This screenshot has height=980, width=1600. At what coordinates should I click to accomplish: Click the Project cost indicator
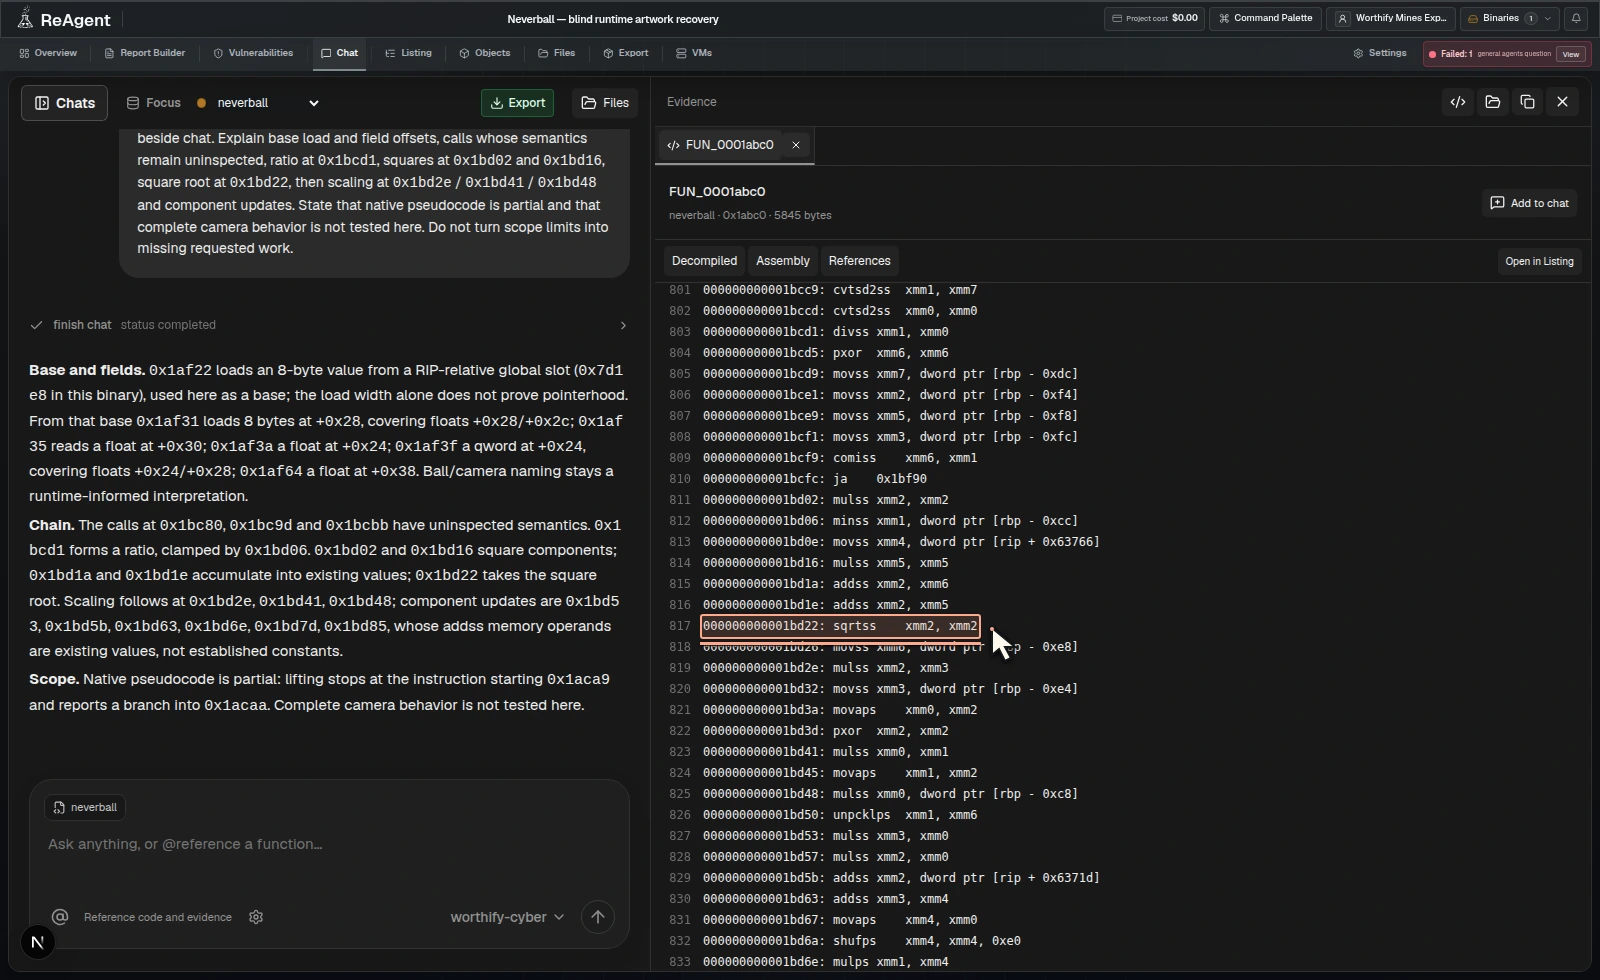click(x=1155, y=18)
